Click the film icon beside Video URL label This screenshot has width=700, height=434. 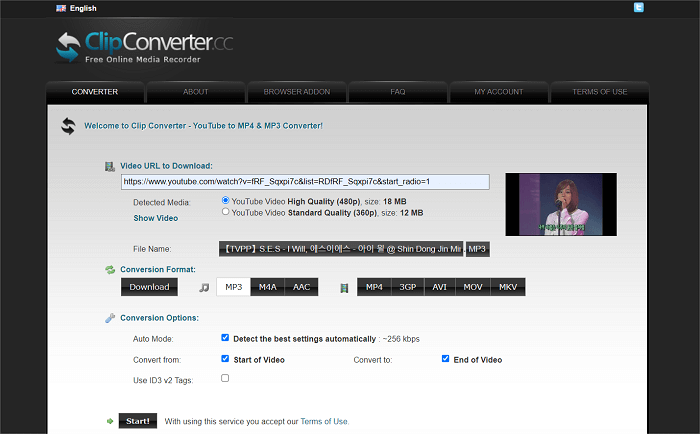109,166
